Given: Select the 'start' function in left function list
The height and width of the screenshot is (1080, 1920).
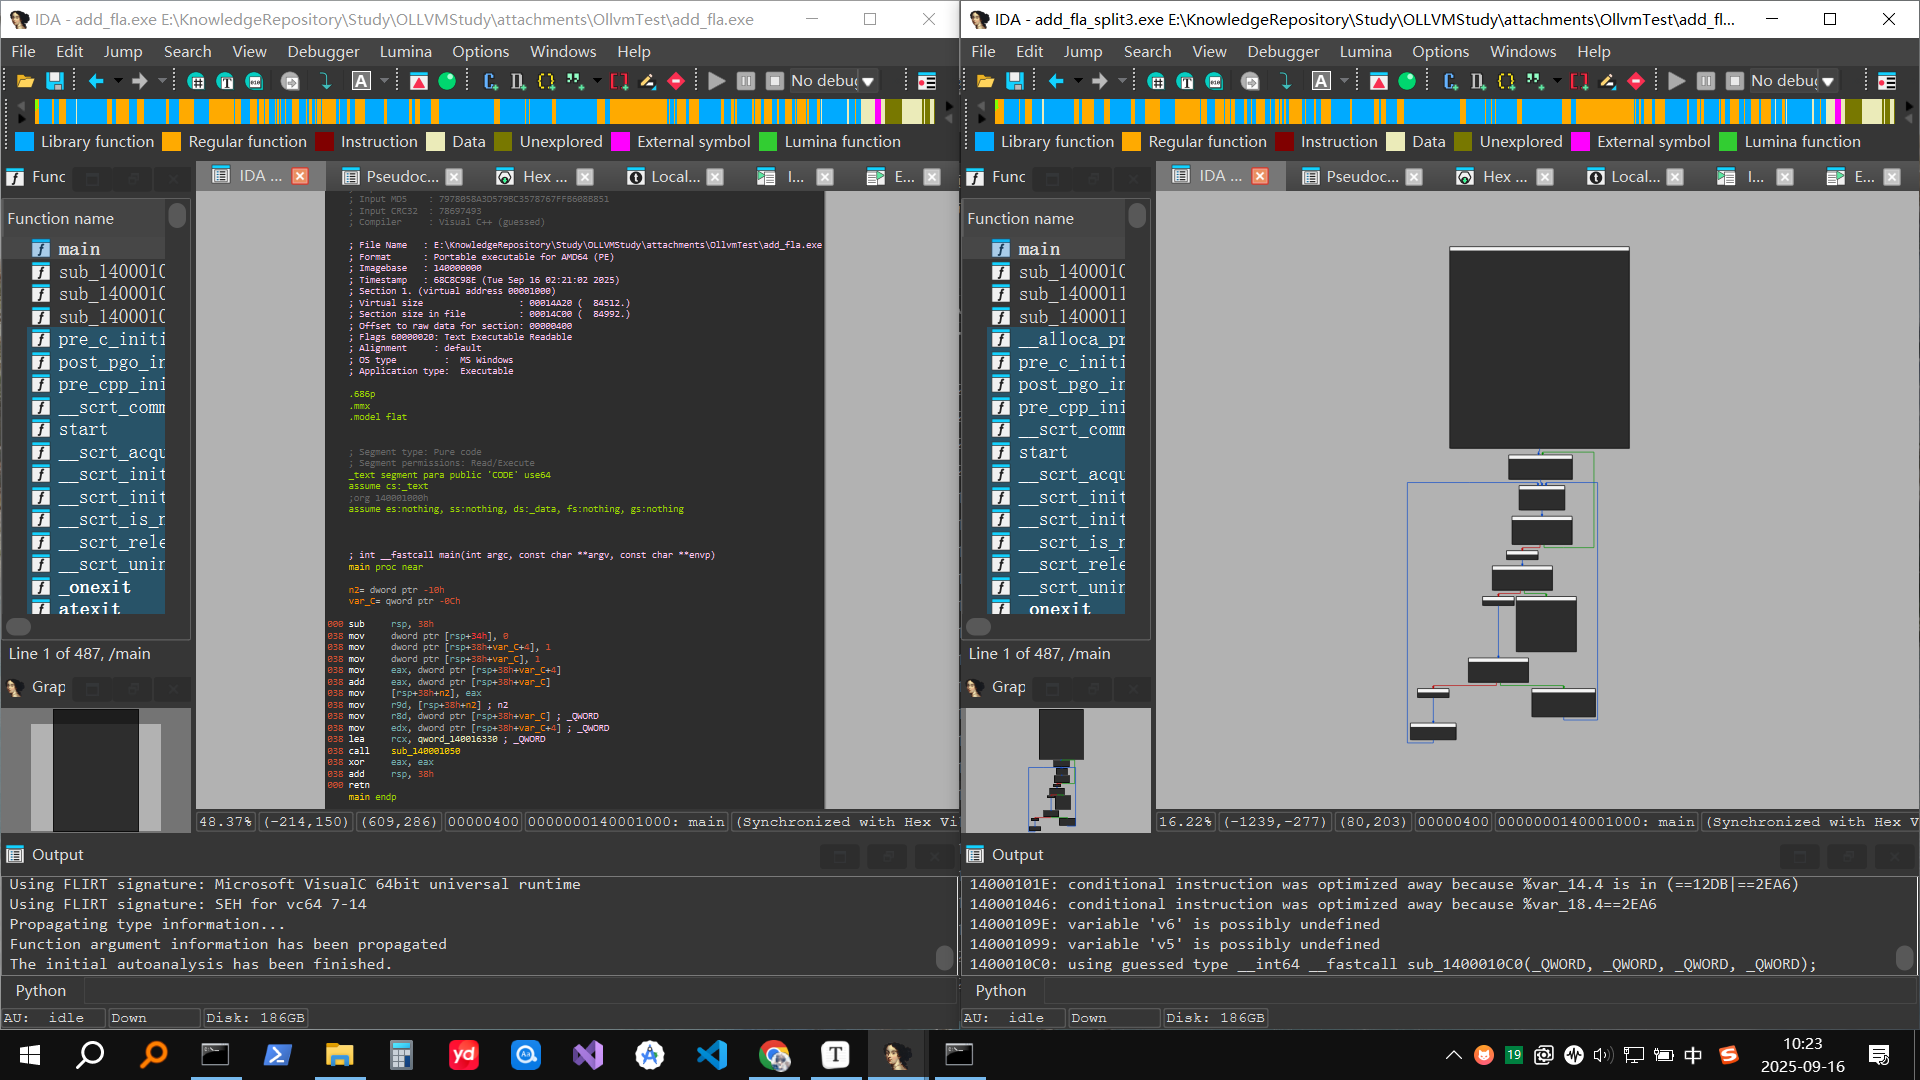Looking at the screenshot, I should [83, 430].
